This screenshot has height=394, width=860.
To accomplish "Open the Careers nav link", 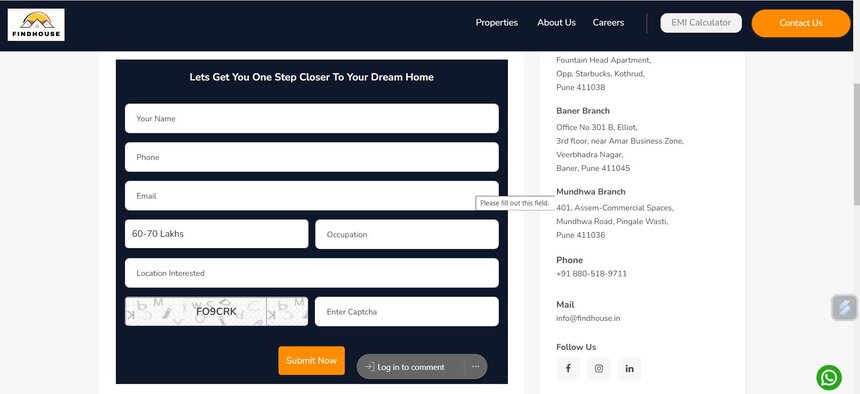I will pos(608,22).
